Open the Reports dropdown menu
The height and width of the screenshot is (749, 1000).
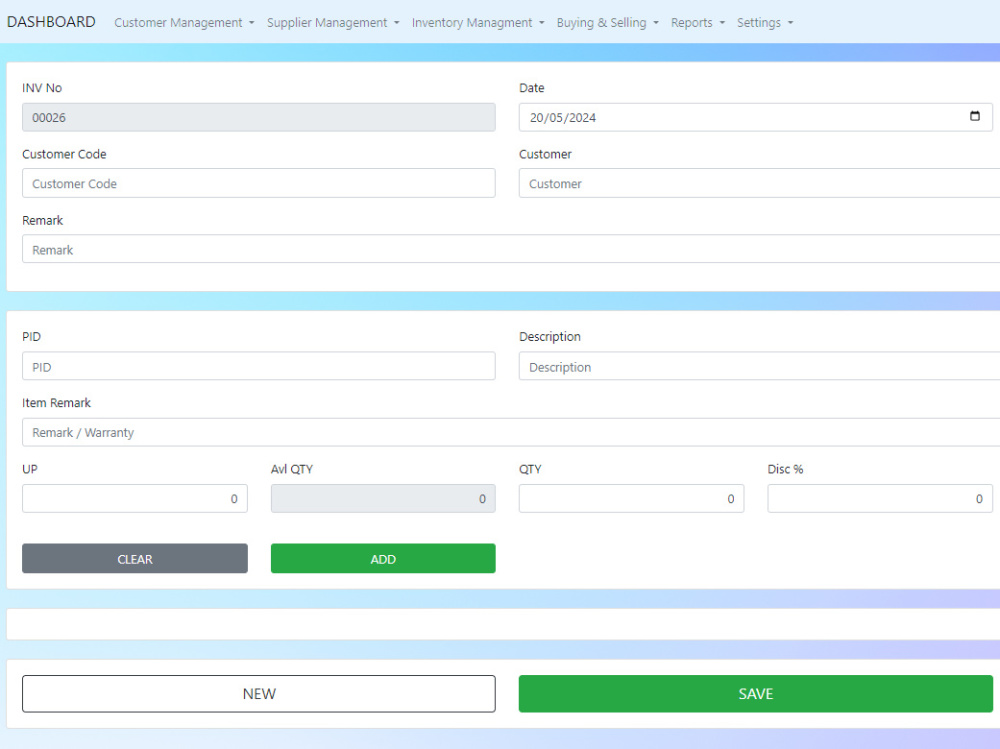698,22
